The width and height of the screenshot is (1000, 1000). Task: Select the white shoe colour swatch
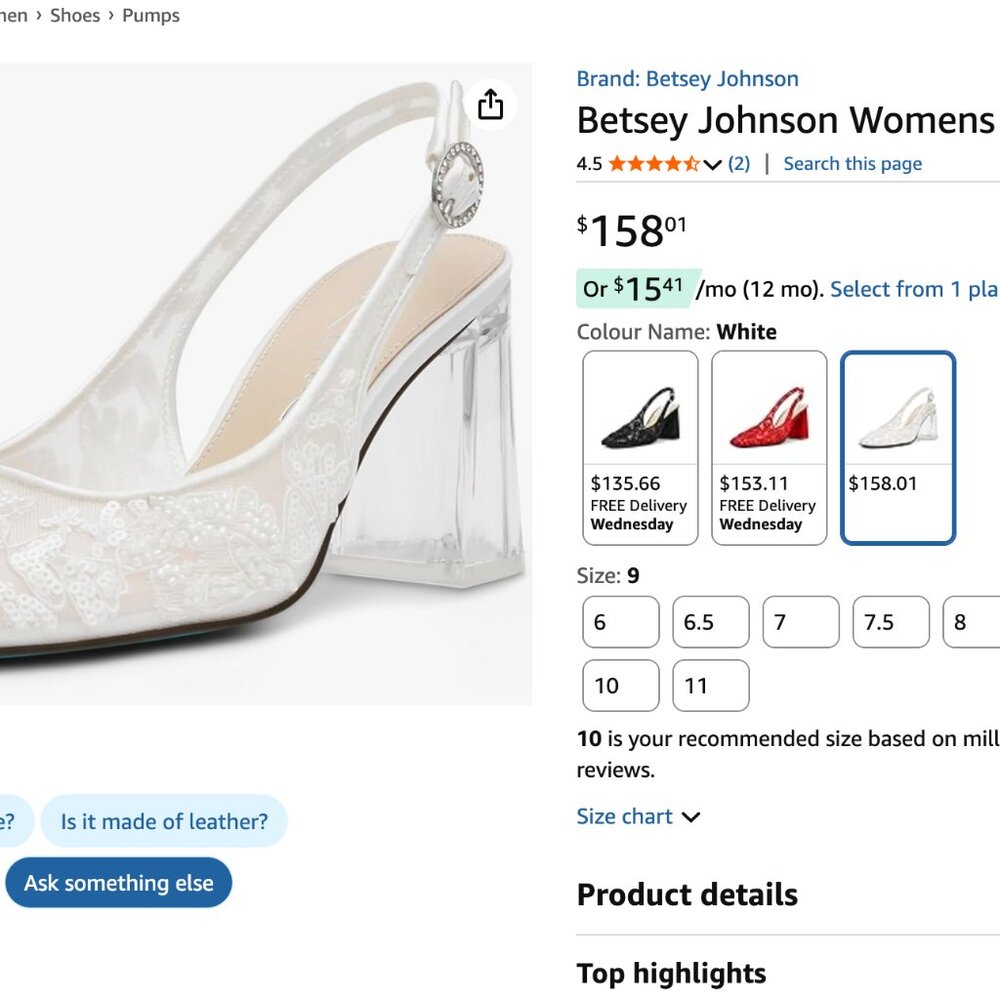pos(898,448)
